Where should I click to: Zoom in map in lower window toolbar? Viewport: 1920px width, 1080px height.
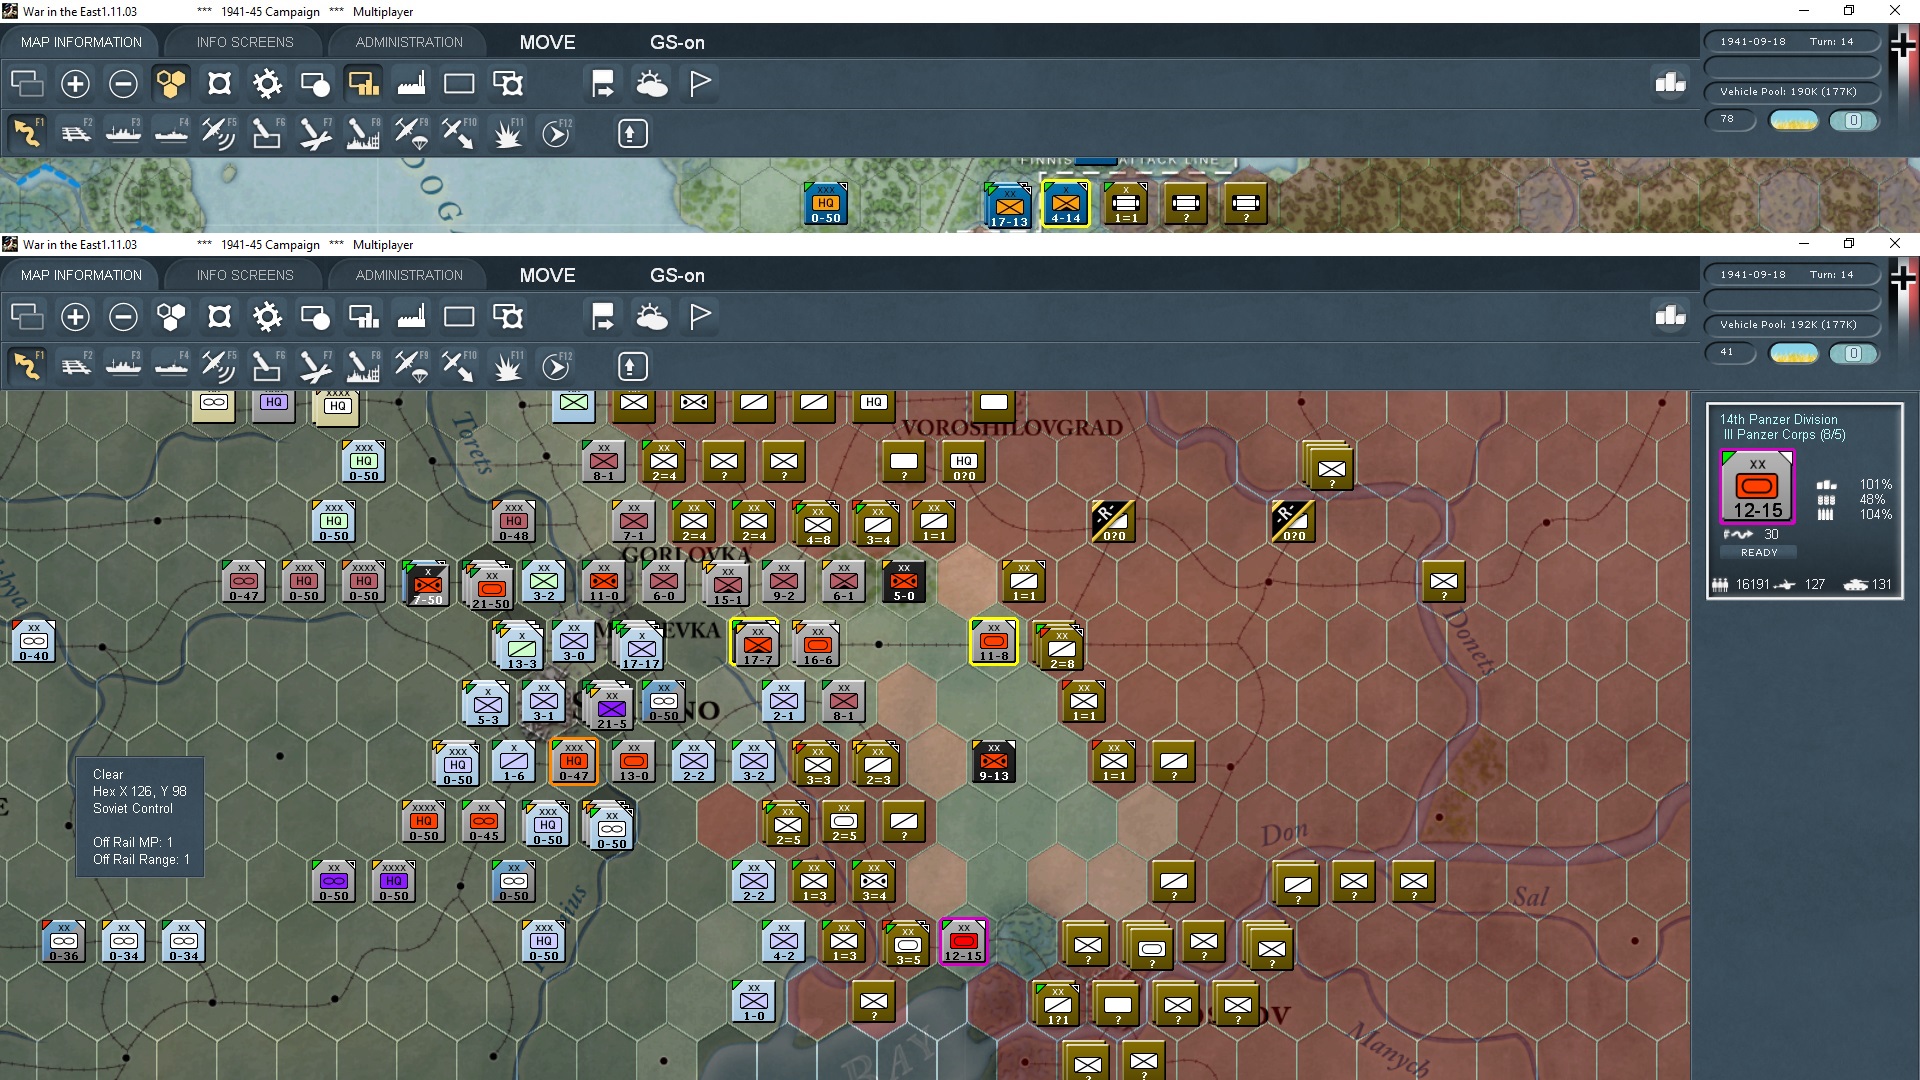[x=75, y=318]
